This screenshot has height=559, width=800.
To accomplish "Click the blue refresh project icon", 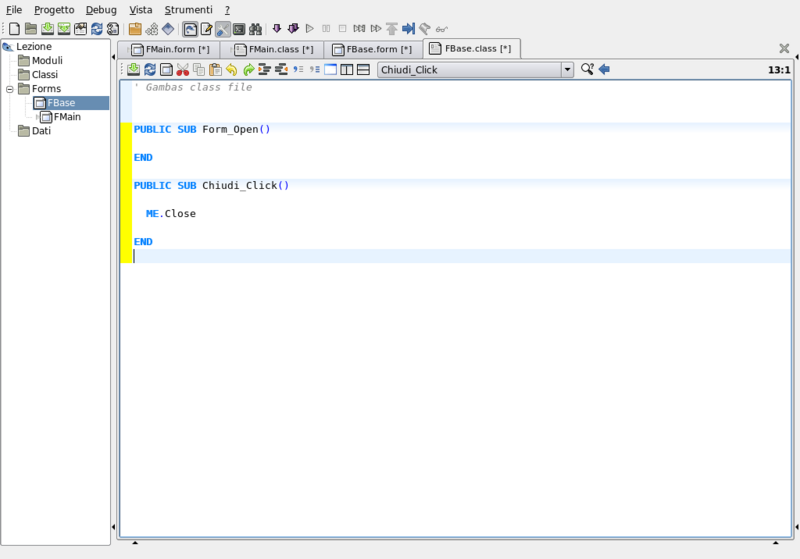I will (x=96, y=29).
